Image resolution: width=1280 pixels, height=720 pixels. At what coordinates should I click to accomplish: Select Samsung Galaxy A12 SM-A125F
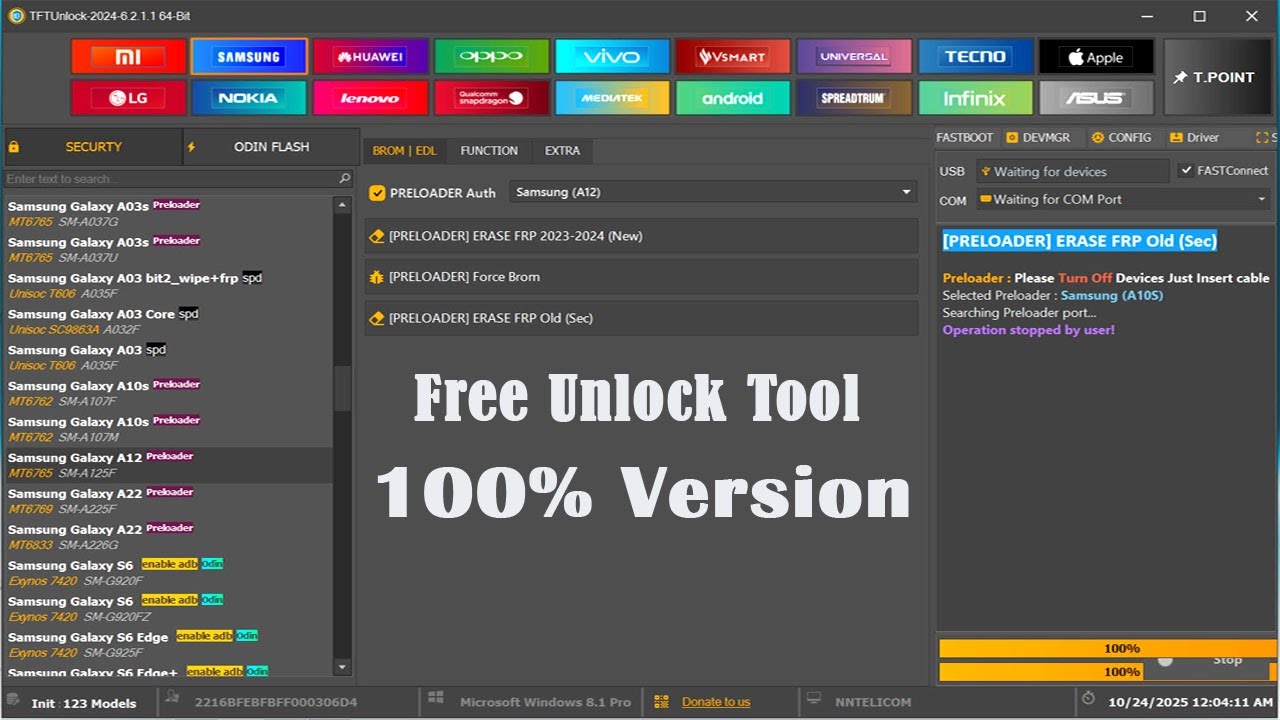[x=168, y=465]
